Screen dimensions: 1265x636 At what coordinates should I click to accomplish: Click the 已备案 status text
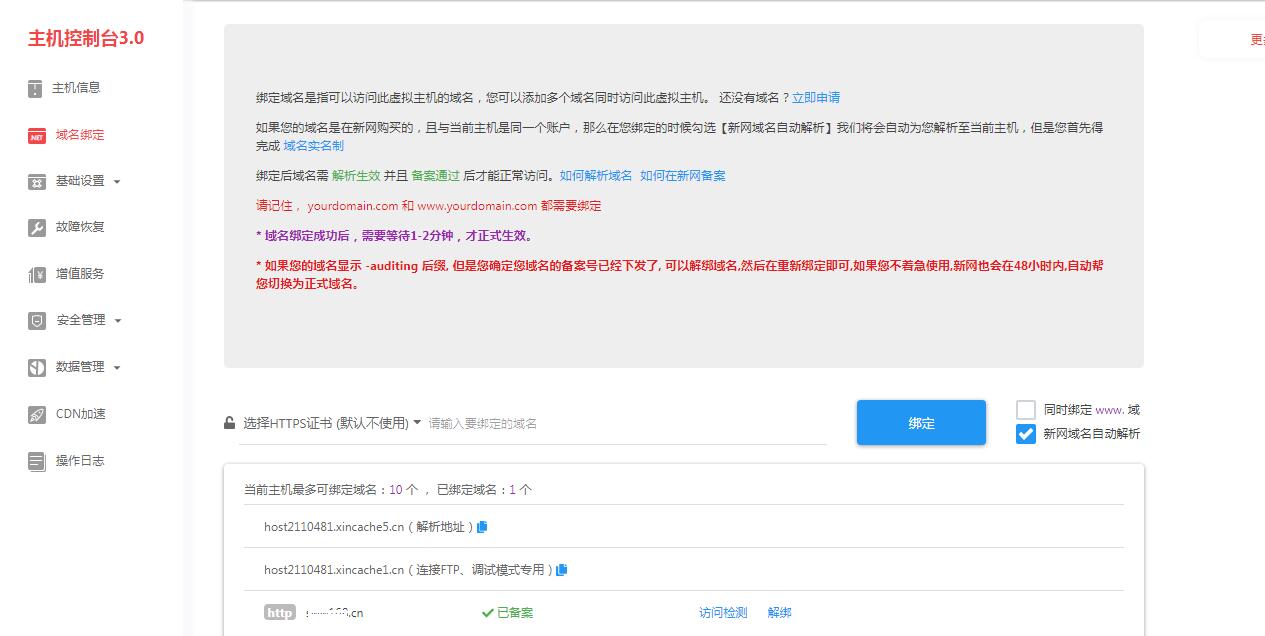tap(507, 613)
